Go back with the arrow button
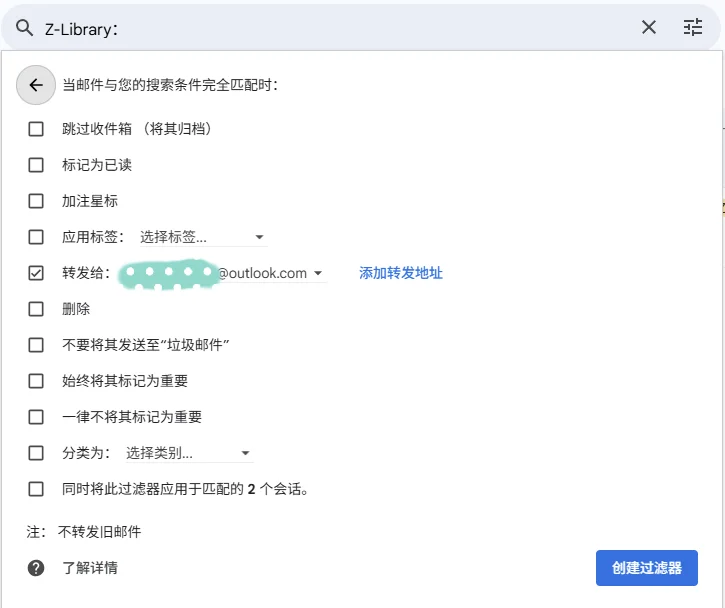The image size is (725, 608). click(36, 85)
